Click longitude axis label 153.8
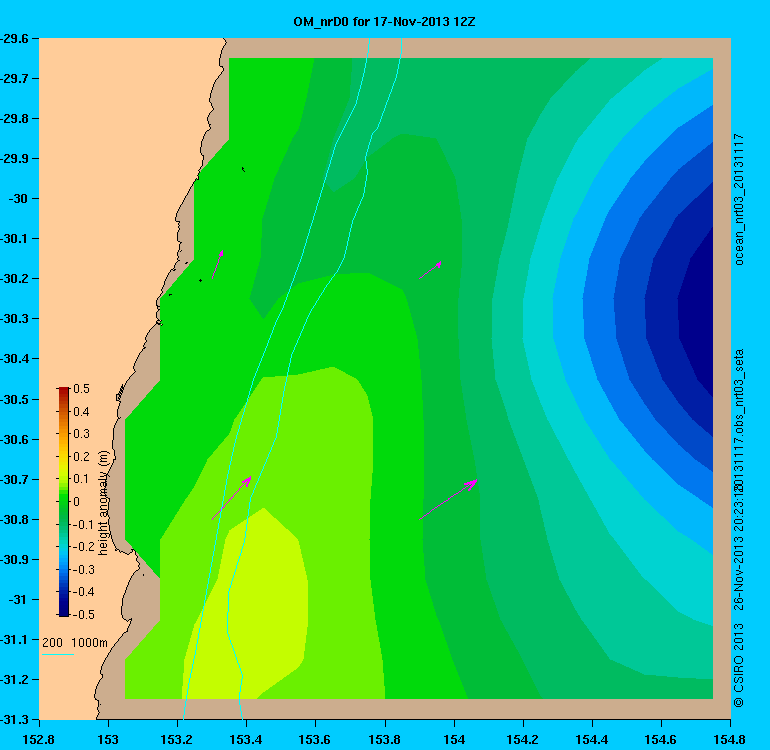This screenshot has width=770, height=750. coord(385,739)
